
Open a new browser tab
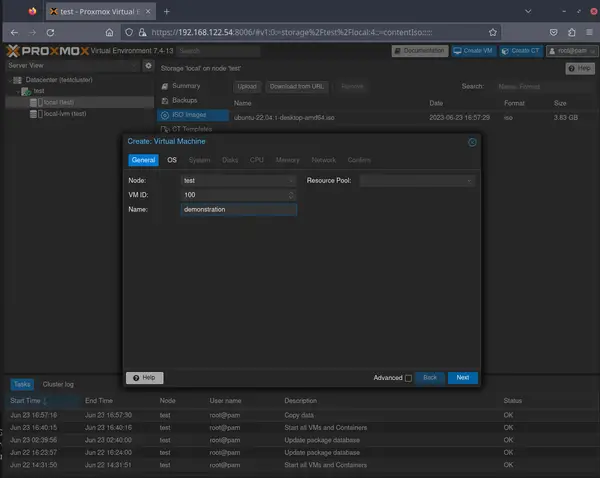[x=166, y=11]
